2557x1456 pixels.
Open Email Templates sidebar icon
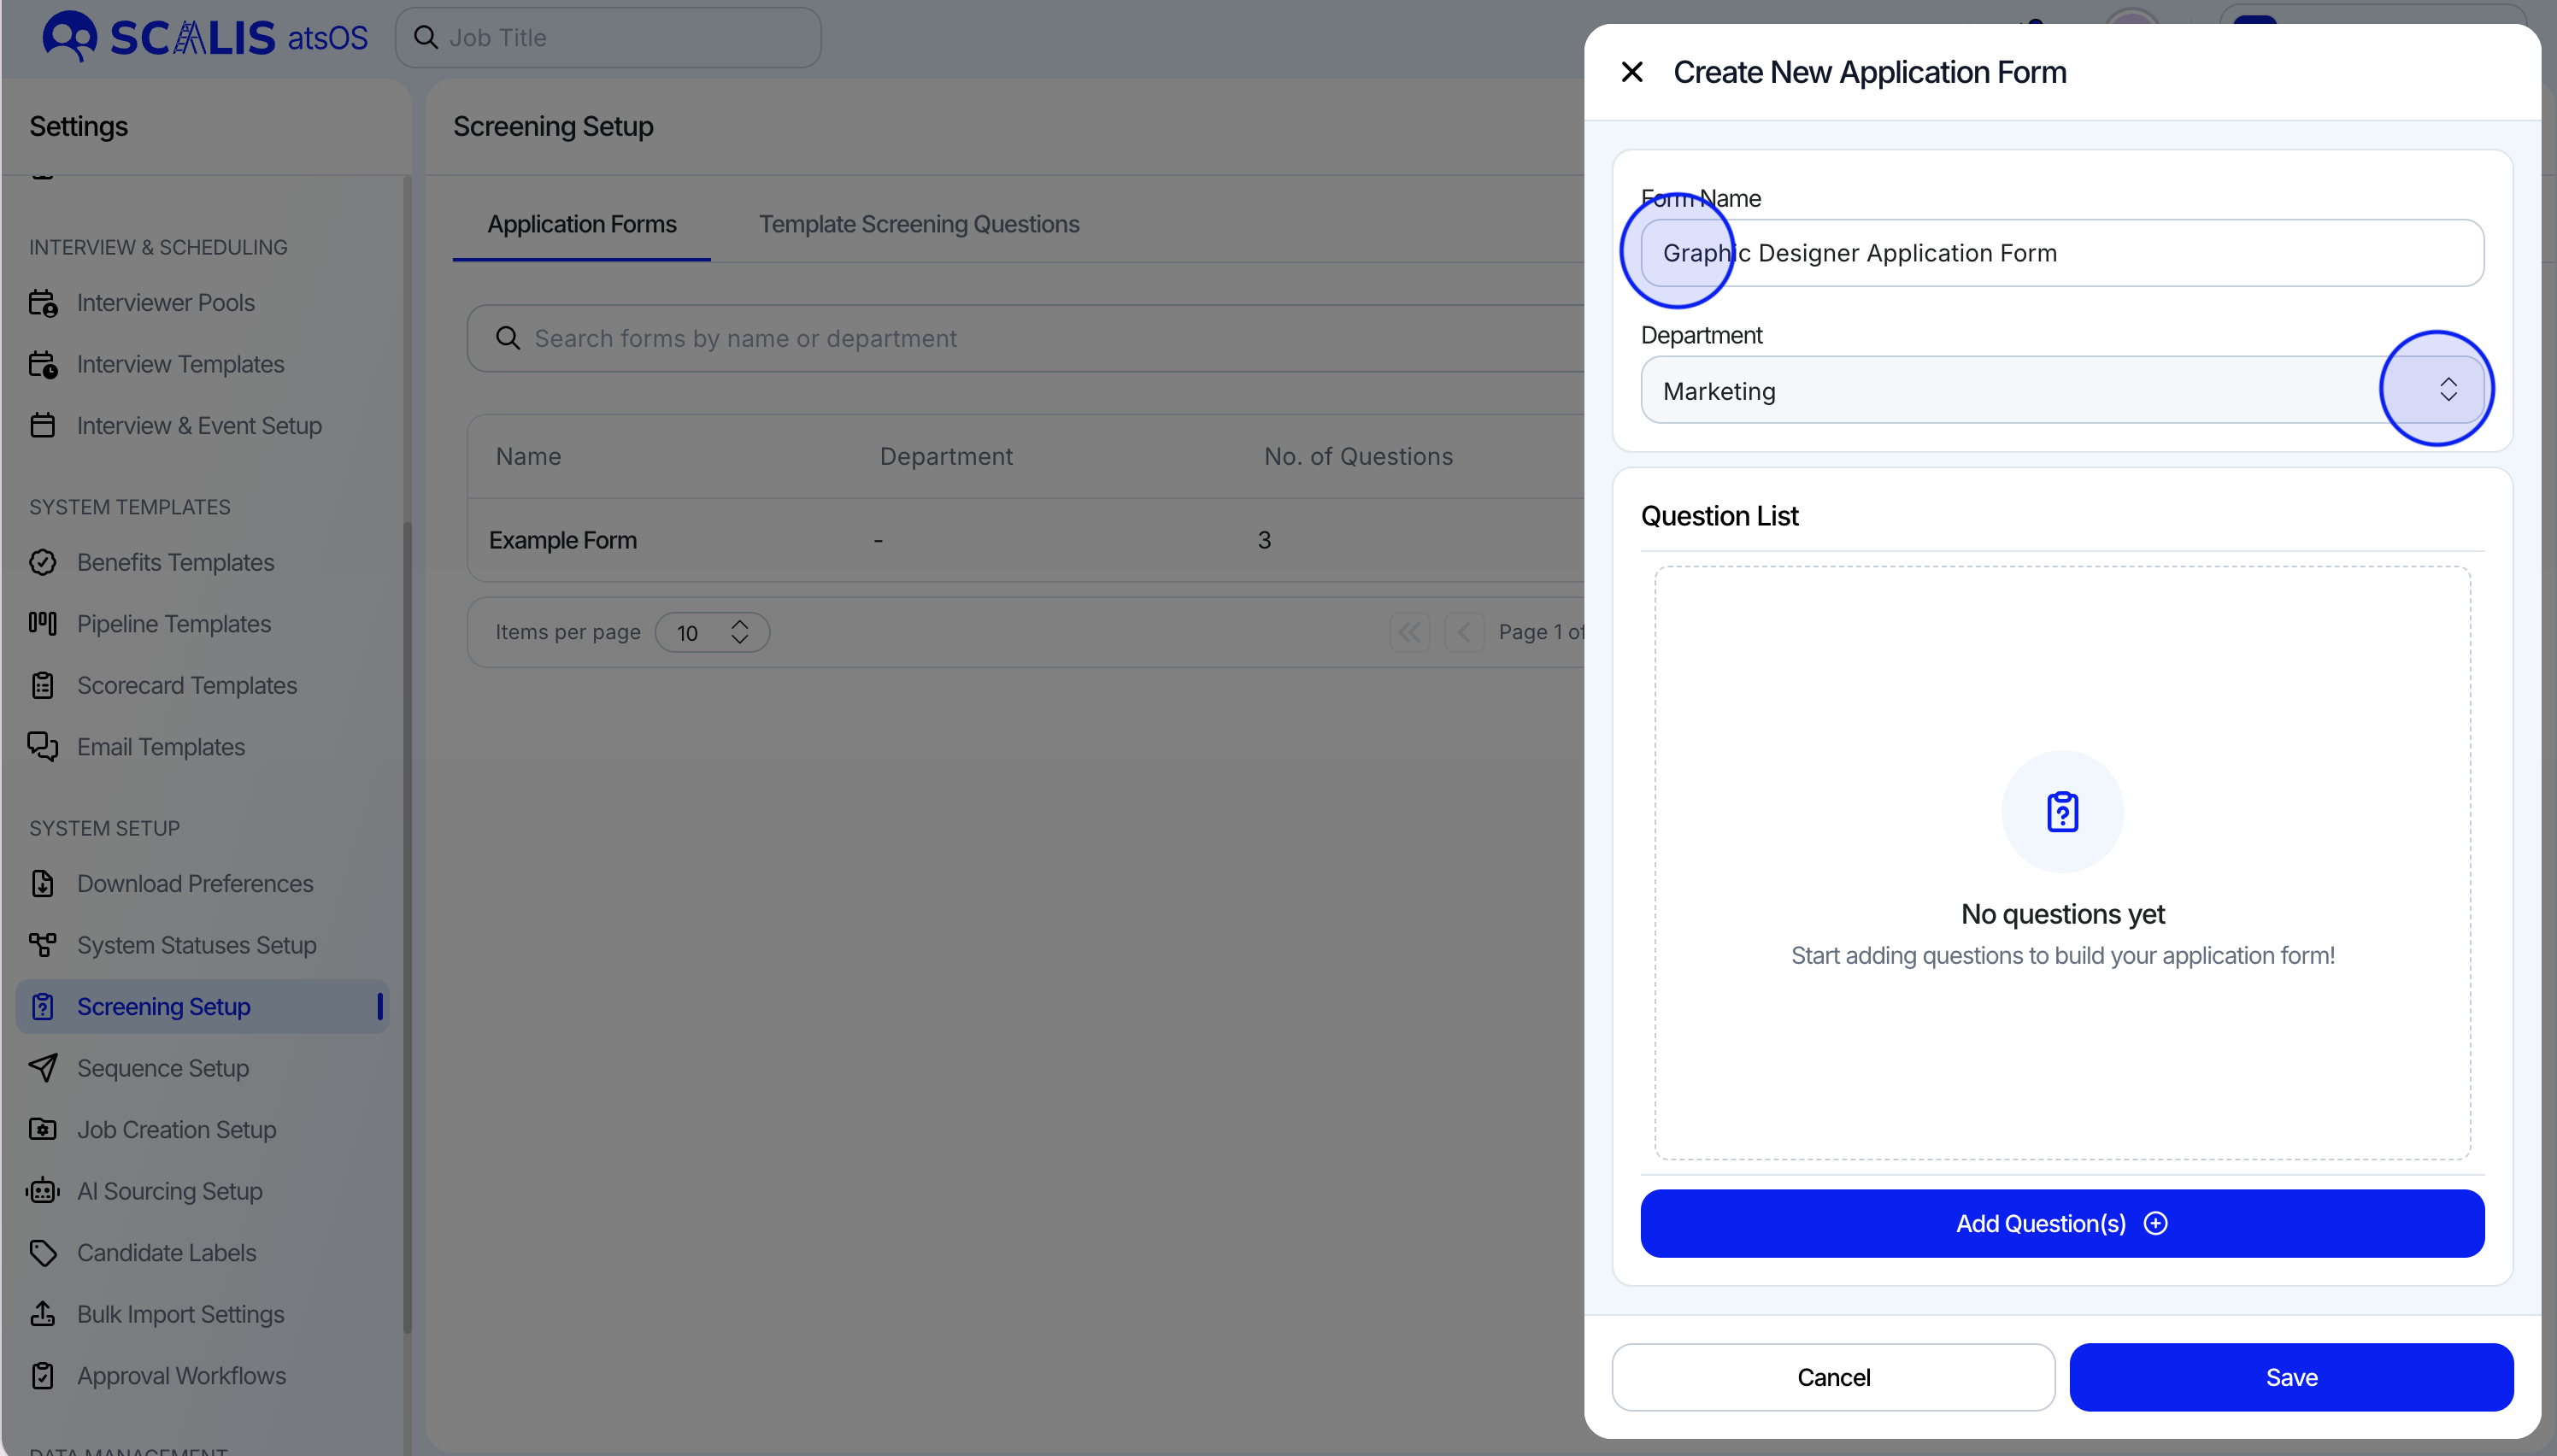coord(42,747)
